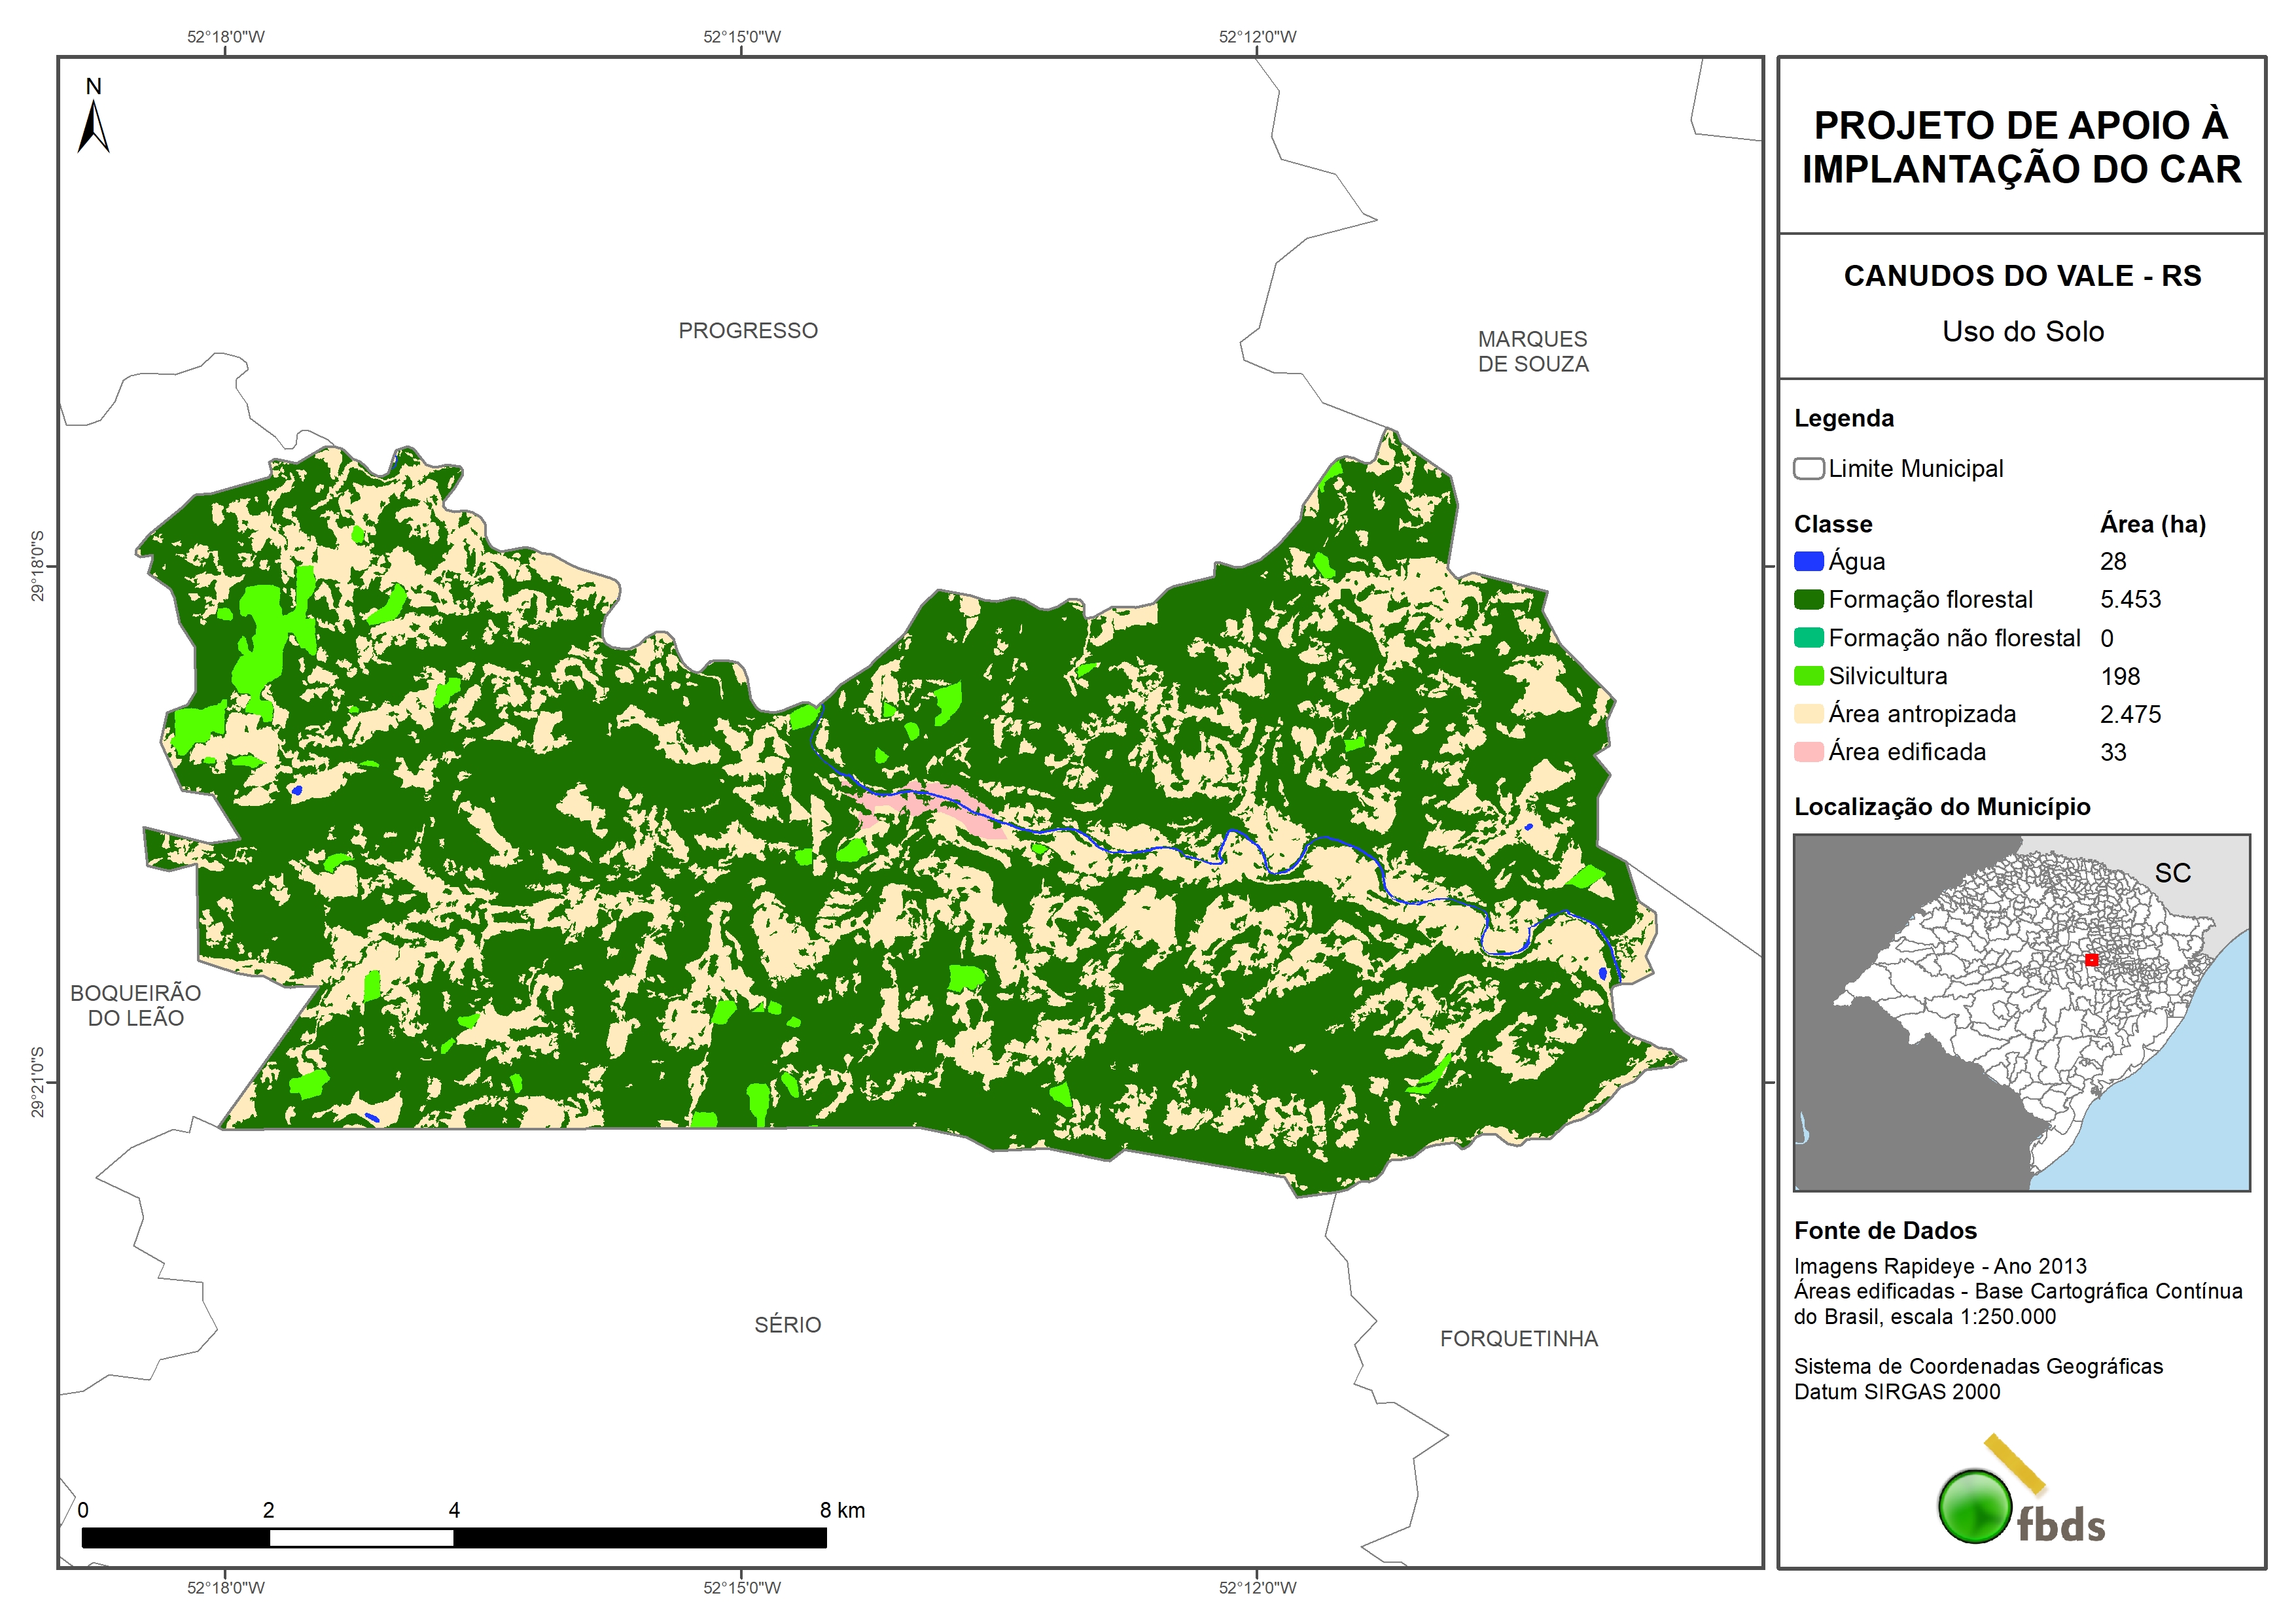Click the PROGRESSO municipality label

coord(748,331)
